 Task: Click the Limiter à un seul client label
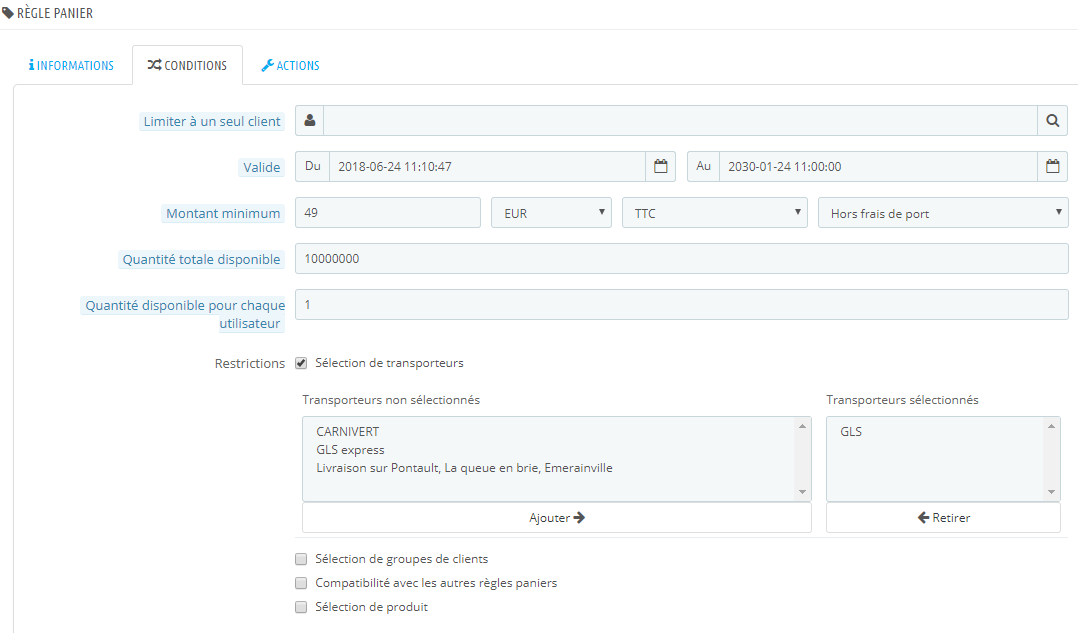212,122
